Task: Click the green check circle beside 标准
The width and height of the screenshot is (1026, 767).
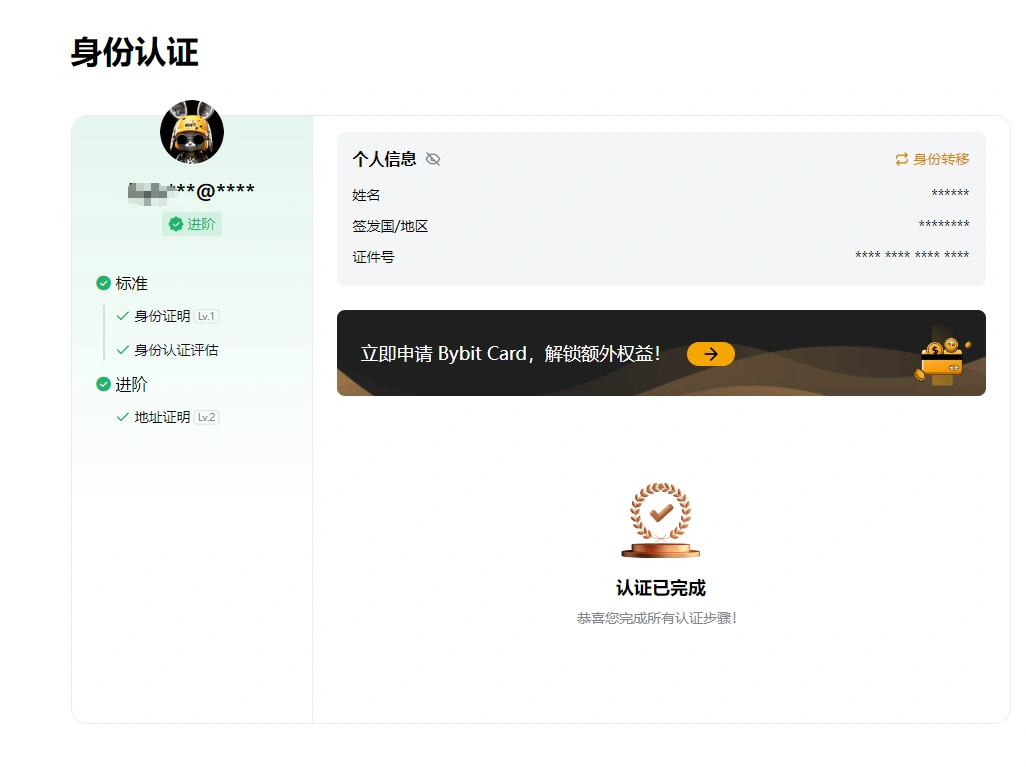Action: 103,283
